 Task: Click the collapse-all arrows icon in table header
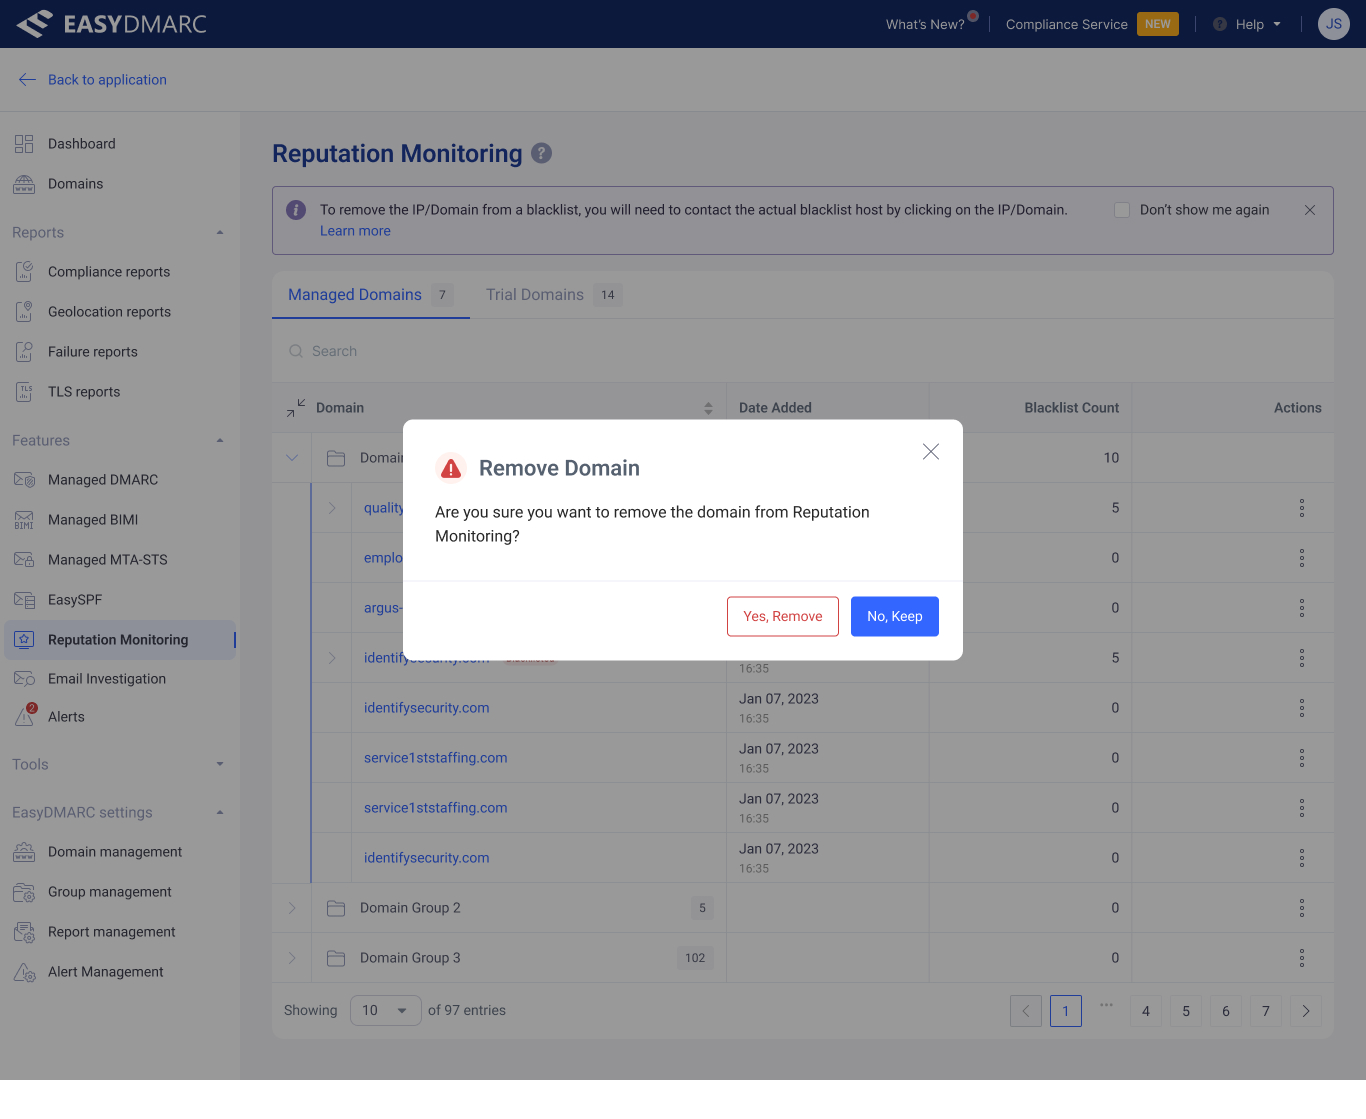[296, 408]
